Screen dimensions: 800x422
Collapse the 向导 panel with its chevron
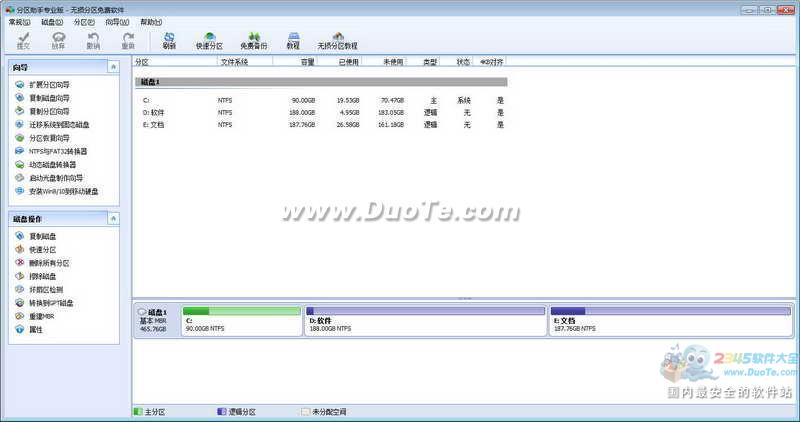[x=113, y=67]
